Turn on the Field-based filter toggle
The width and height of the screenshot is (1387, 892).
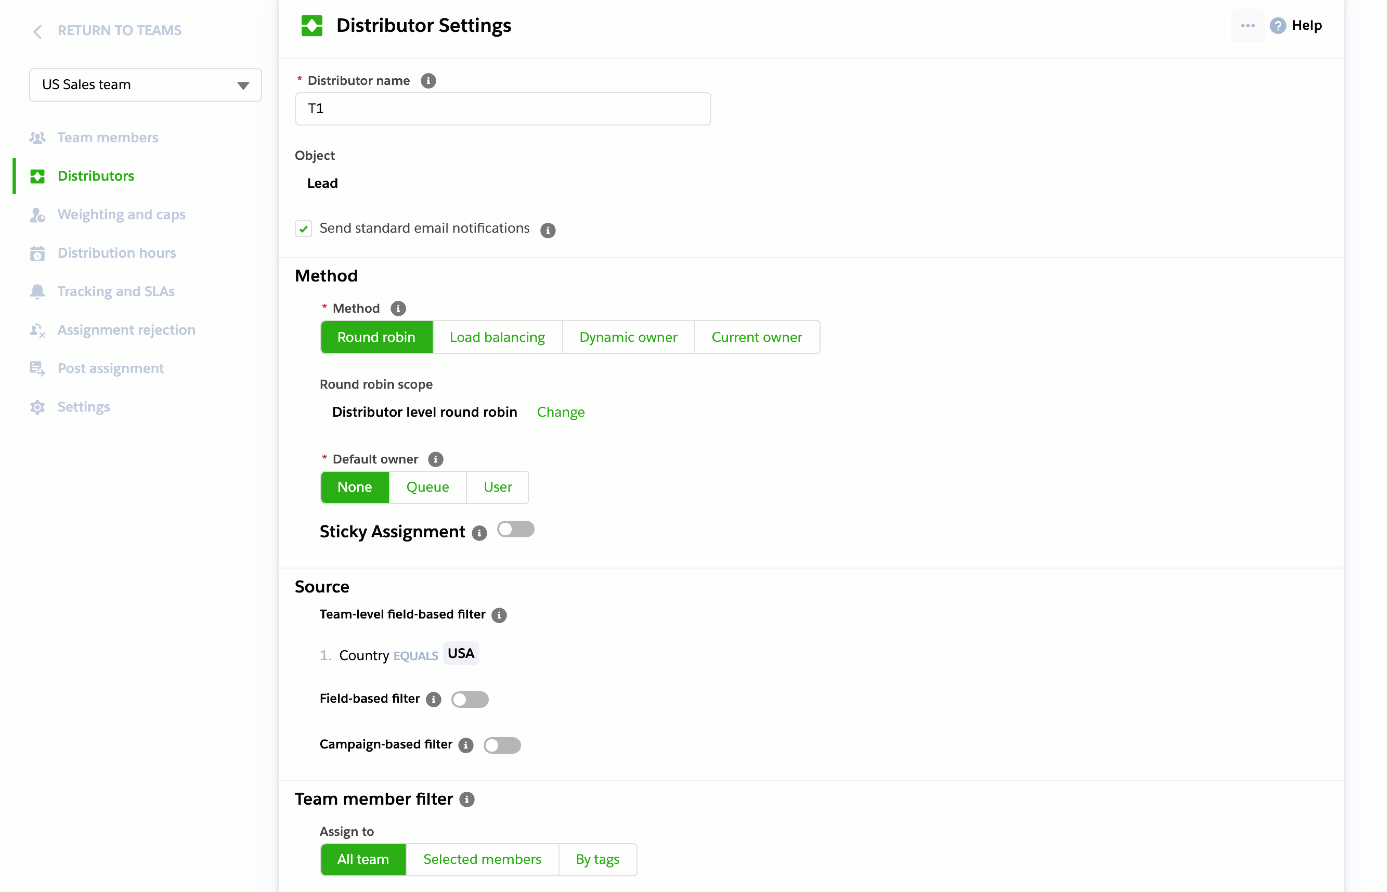470,700
